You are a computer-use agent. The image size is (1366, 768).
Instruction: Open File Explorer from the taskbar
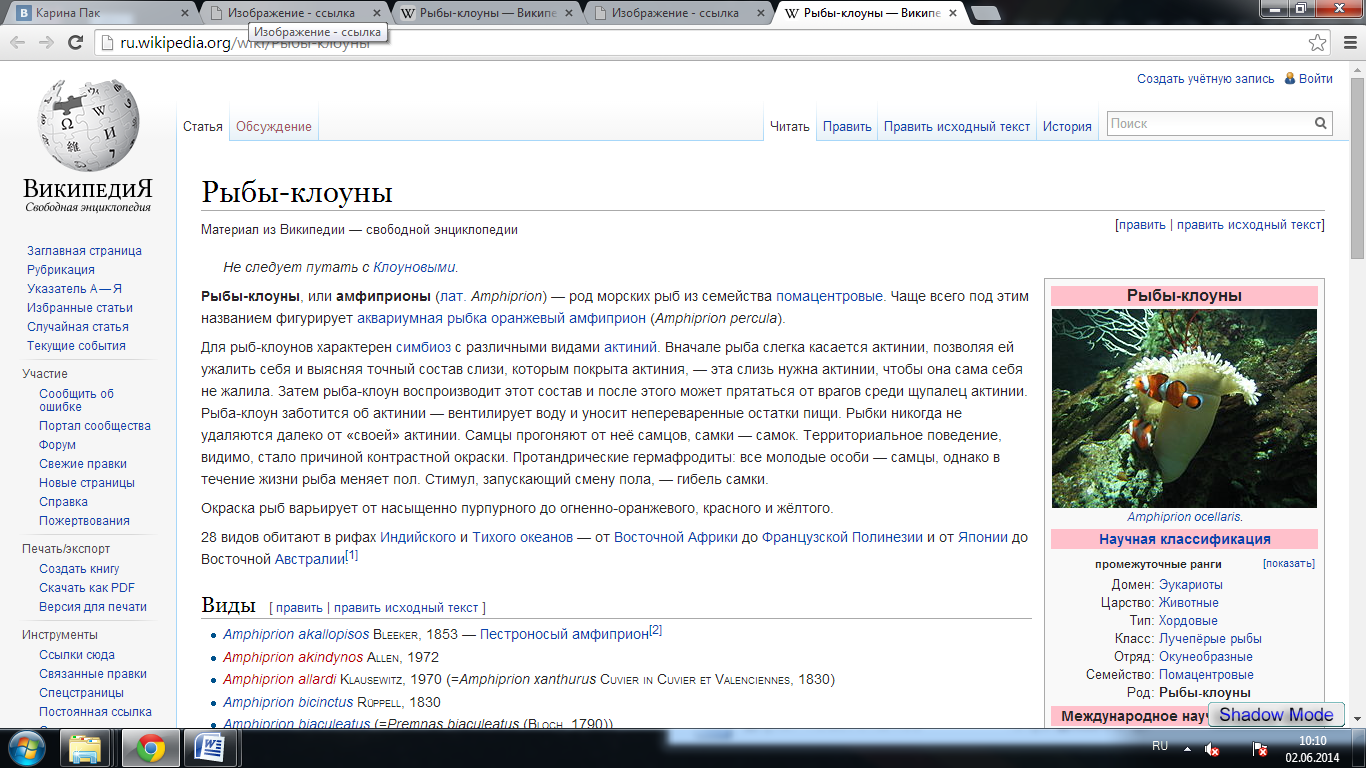click(85, 748)
